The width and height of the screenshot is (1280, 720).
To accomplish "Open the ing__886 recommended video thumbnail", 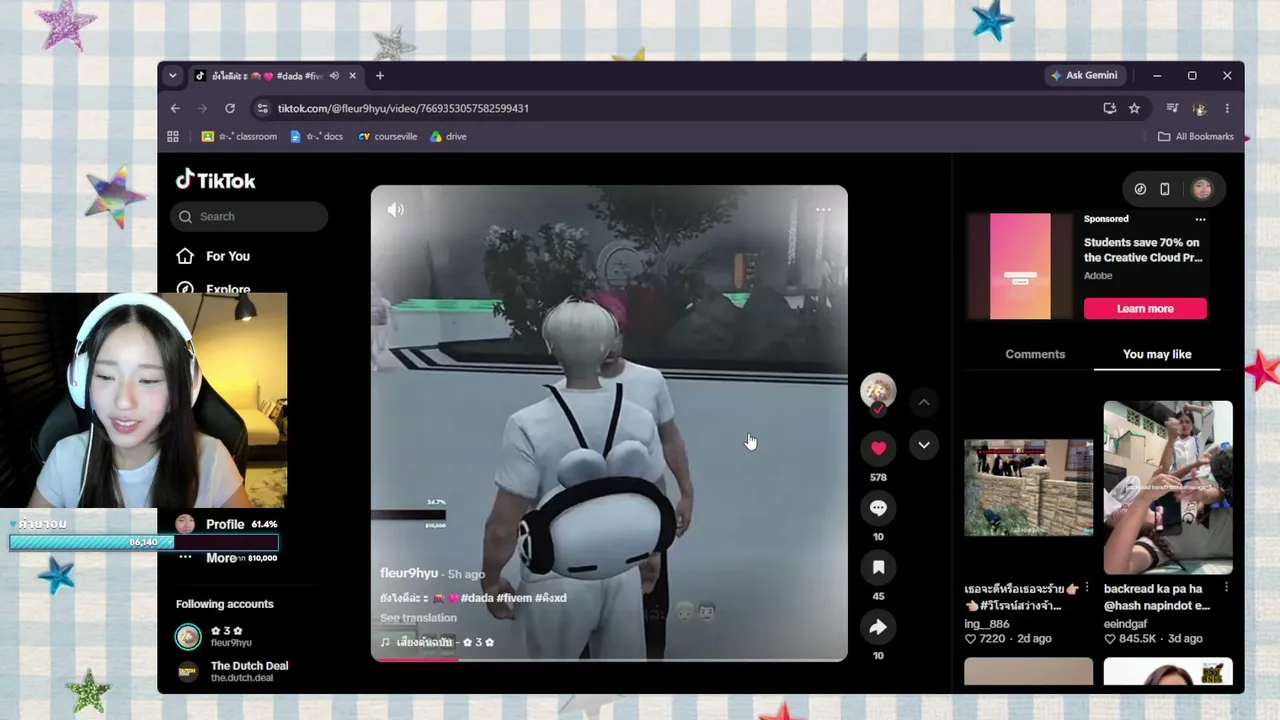I will 1028,487.
